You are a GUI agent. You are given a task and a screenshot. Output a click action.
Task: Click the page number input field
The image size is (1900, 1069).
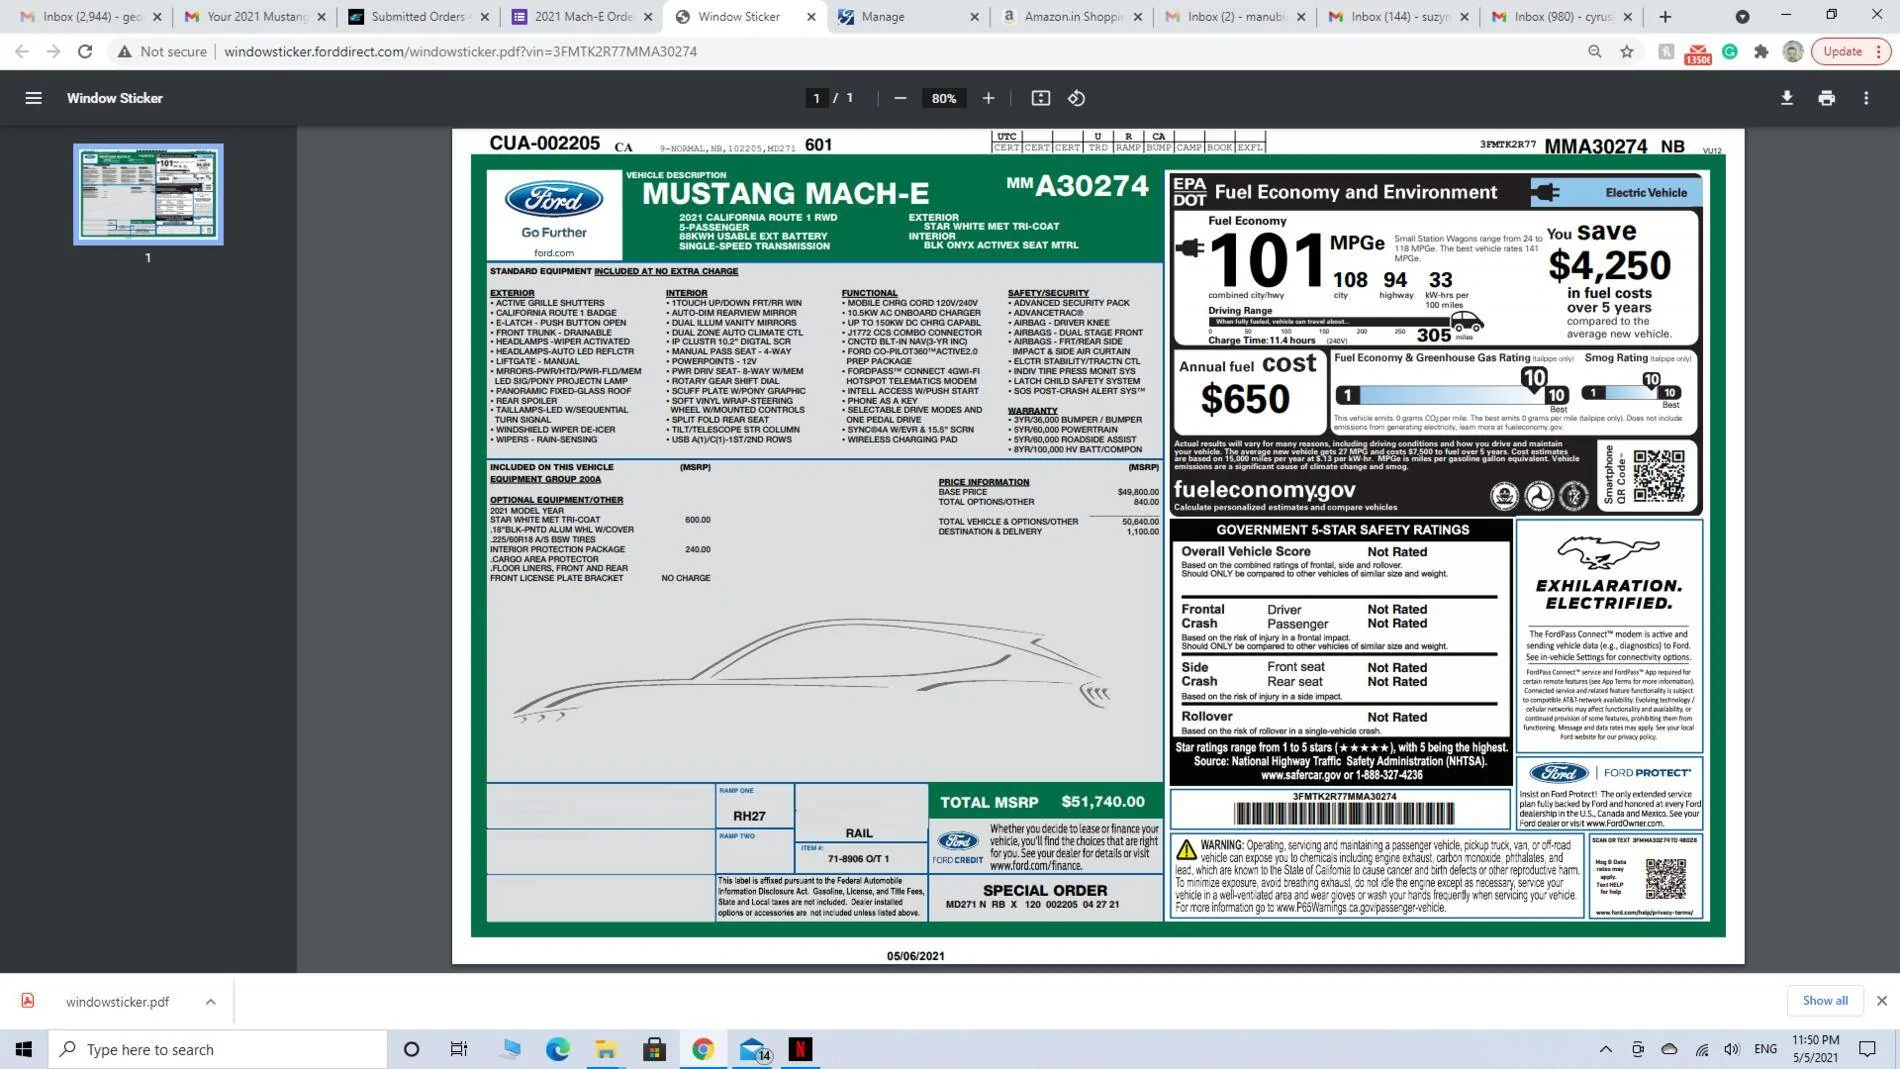coord(816,98)
